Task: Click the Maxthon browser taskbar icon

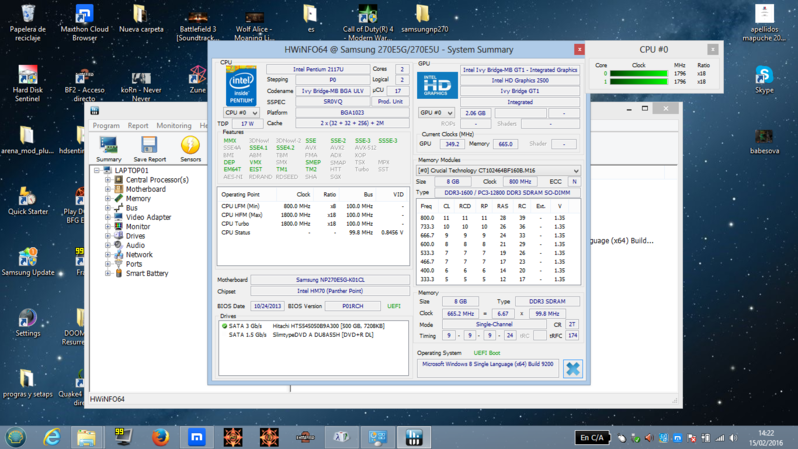Action: click(196, 437)
